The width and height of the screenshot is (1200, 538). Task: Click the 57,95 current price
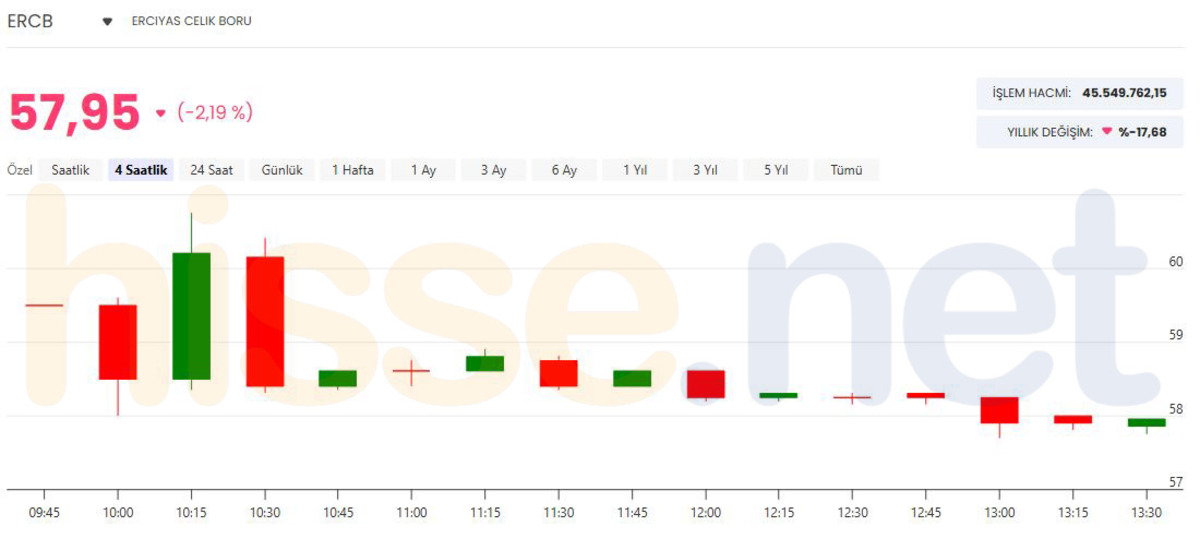click(75, 113)
